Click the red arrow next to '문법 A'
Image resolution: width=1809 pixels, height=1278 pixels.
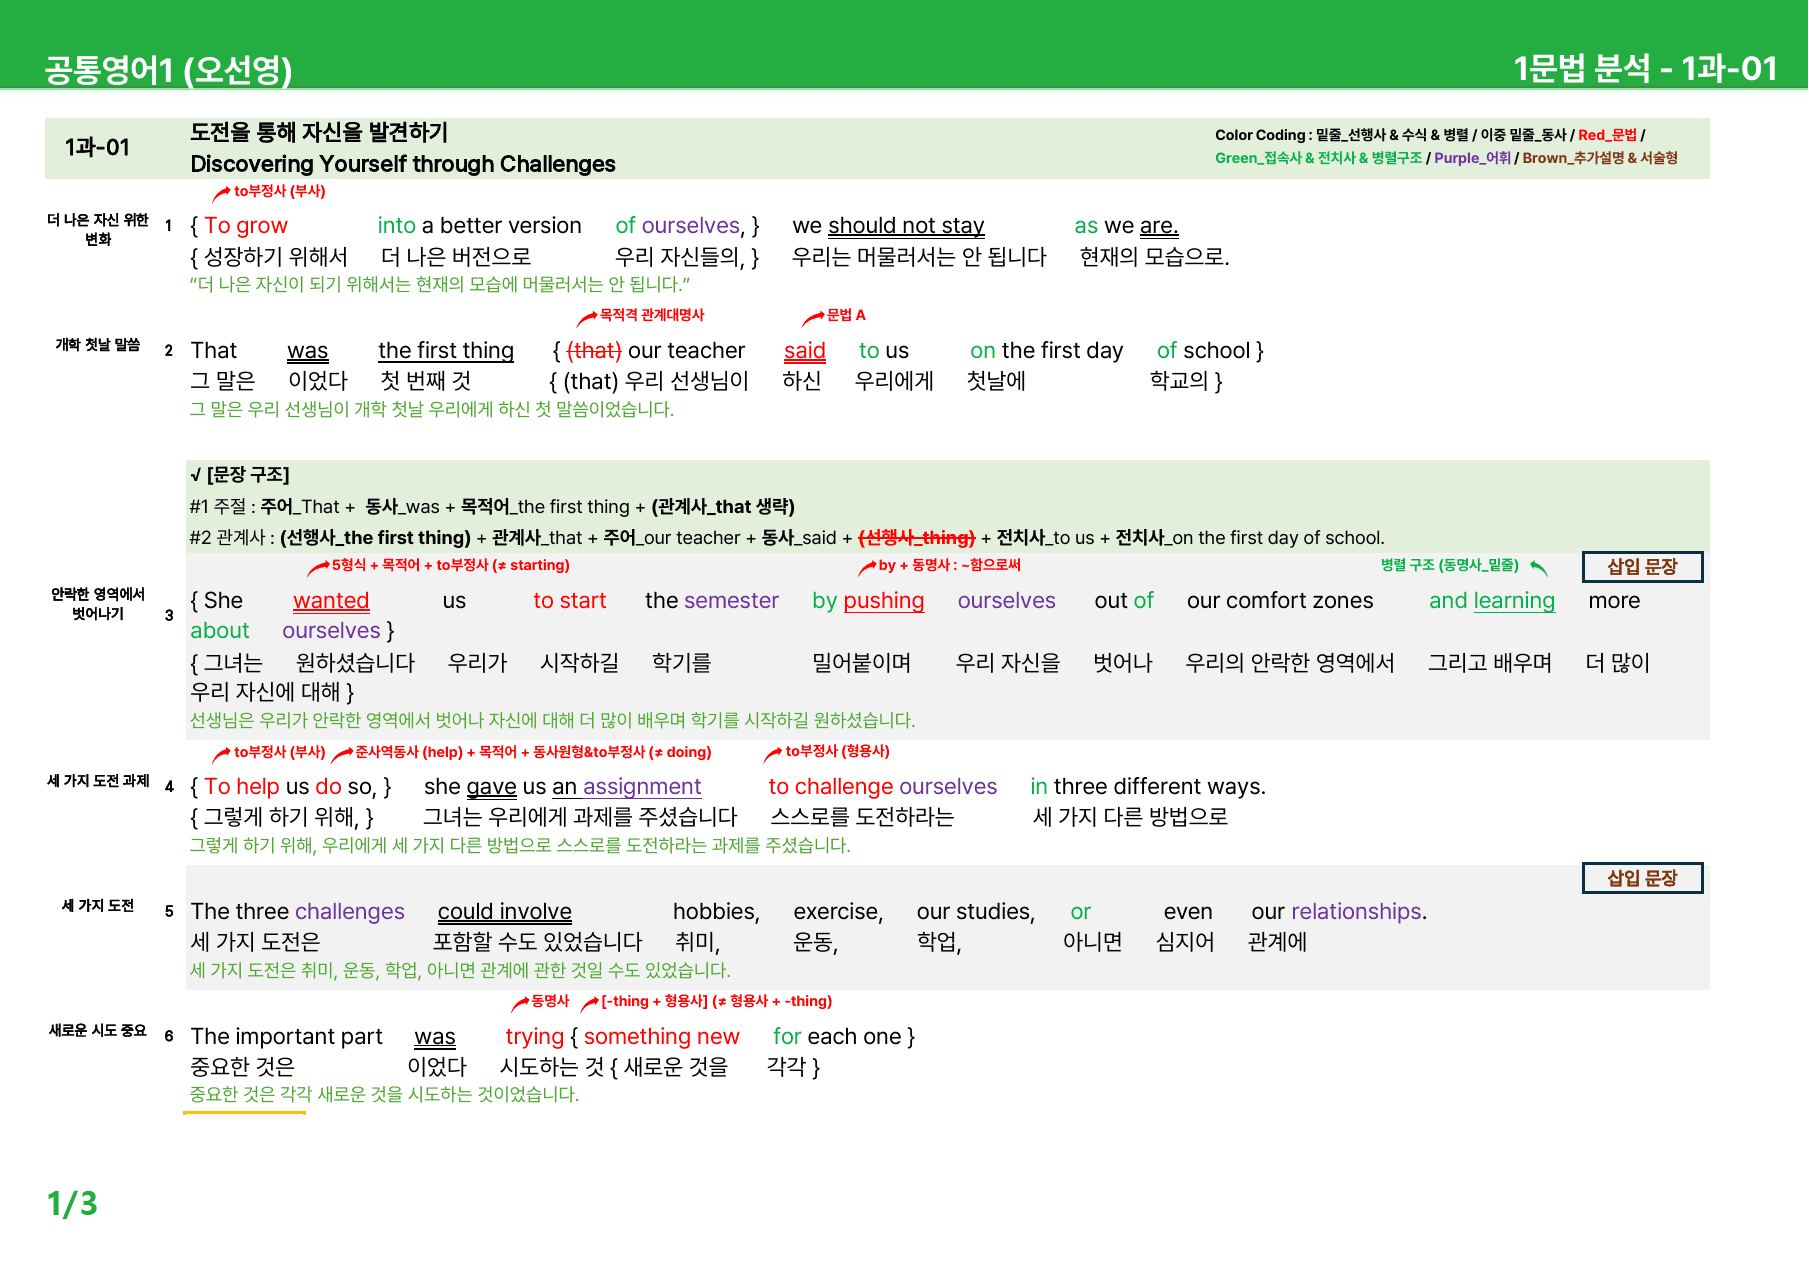pos(814,318)
